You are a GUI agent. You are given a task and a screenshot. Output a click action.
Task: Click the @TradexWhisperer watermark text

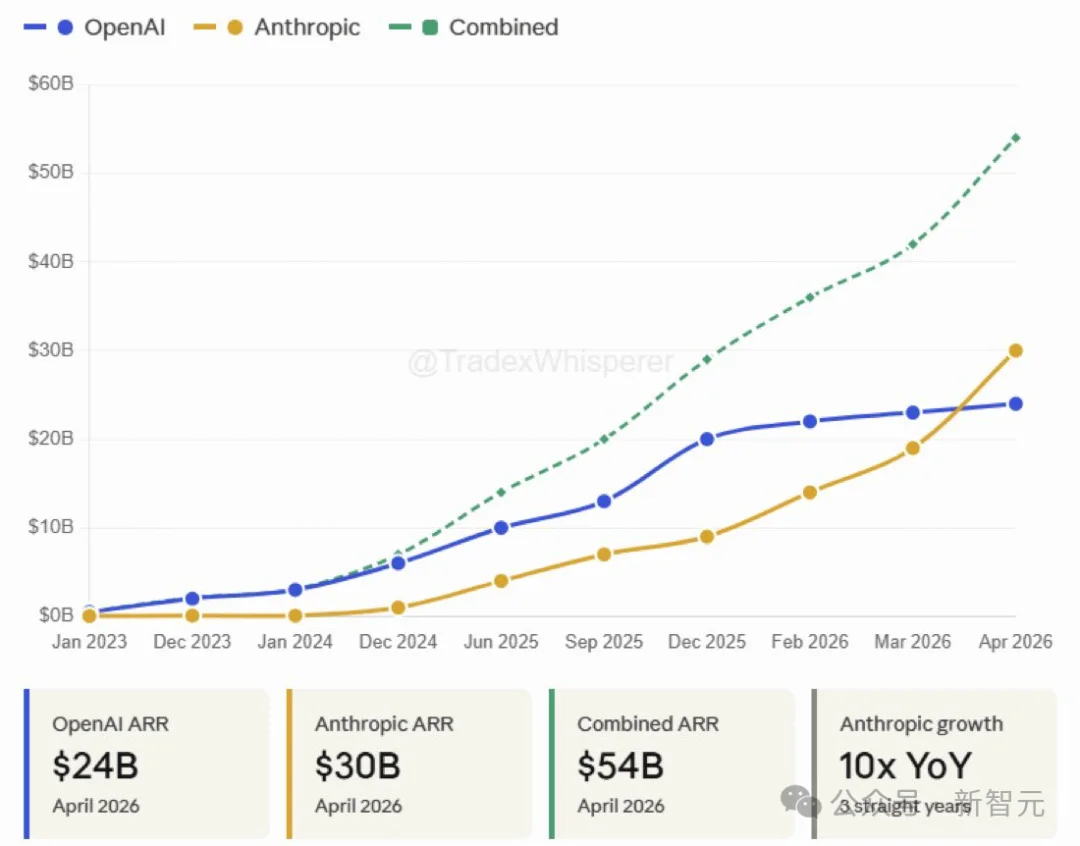coord(540,362)
